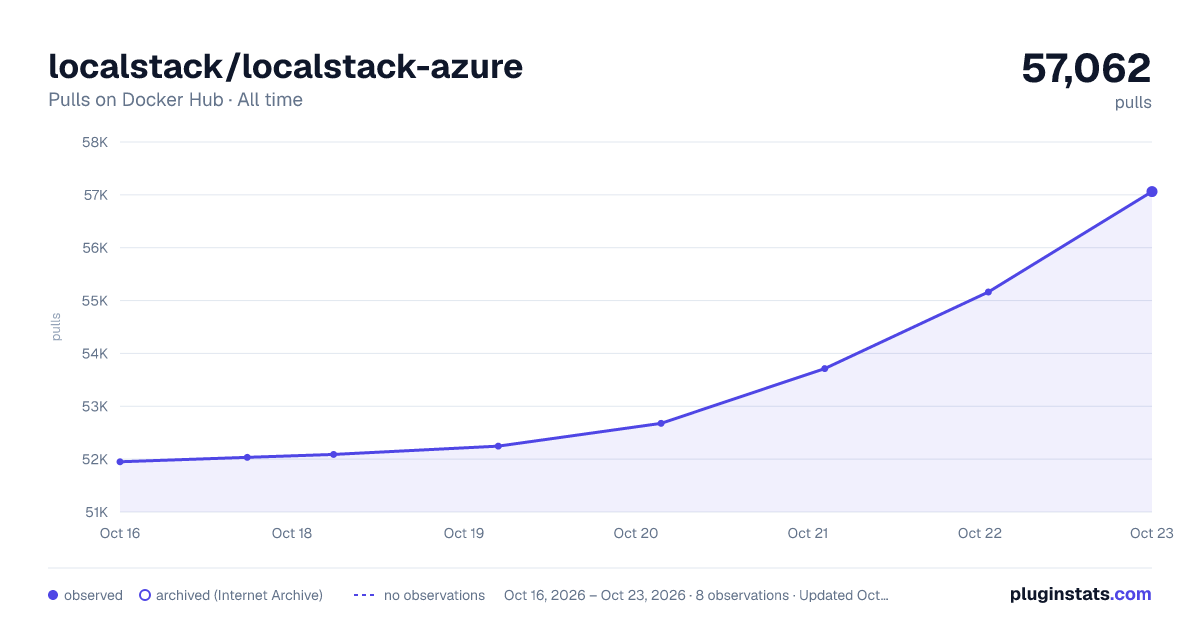Screen dimensions: 1200x630
Task: Click the Oct 21 x-axis label
Action: click(x=808, y=533)
